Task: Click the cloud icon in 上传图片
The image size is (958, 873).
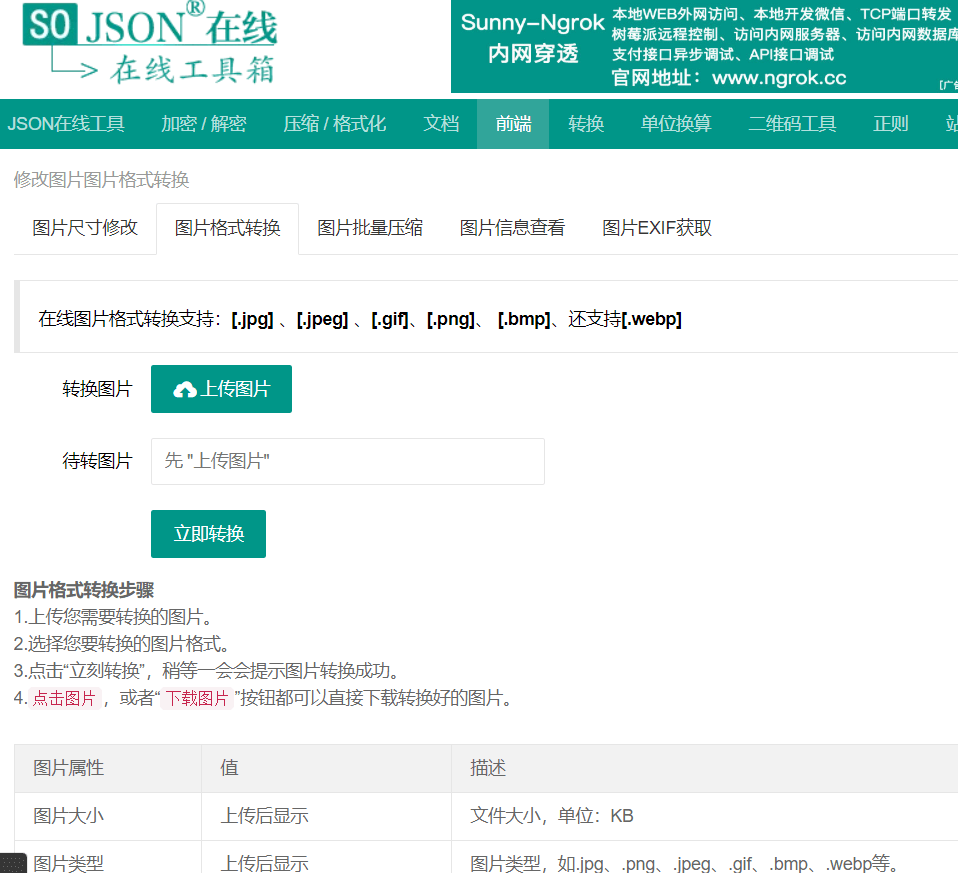Action: (x=185, y=390)
